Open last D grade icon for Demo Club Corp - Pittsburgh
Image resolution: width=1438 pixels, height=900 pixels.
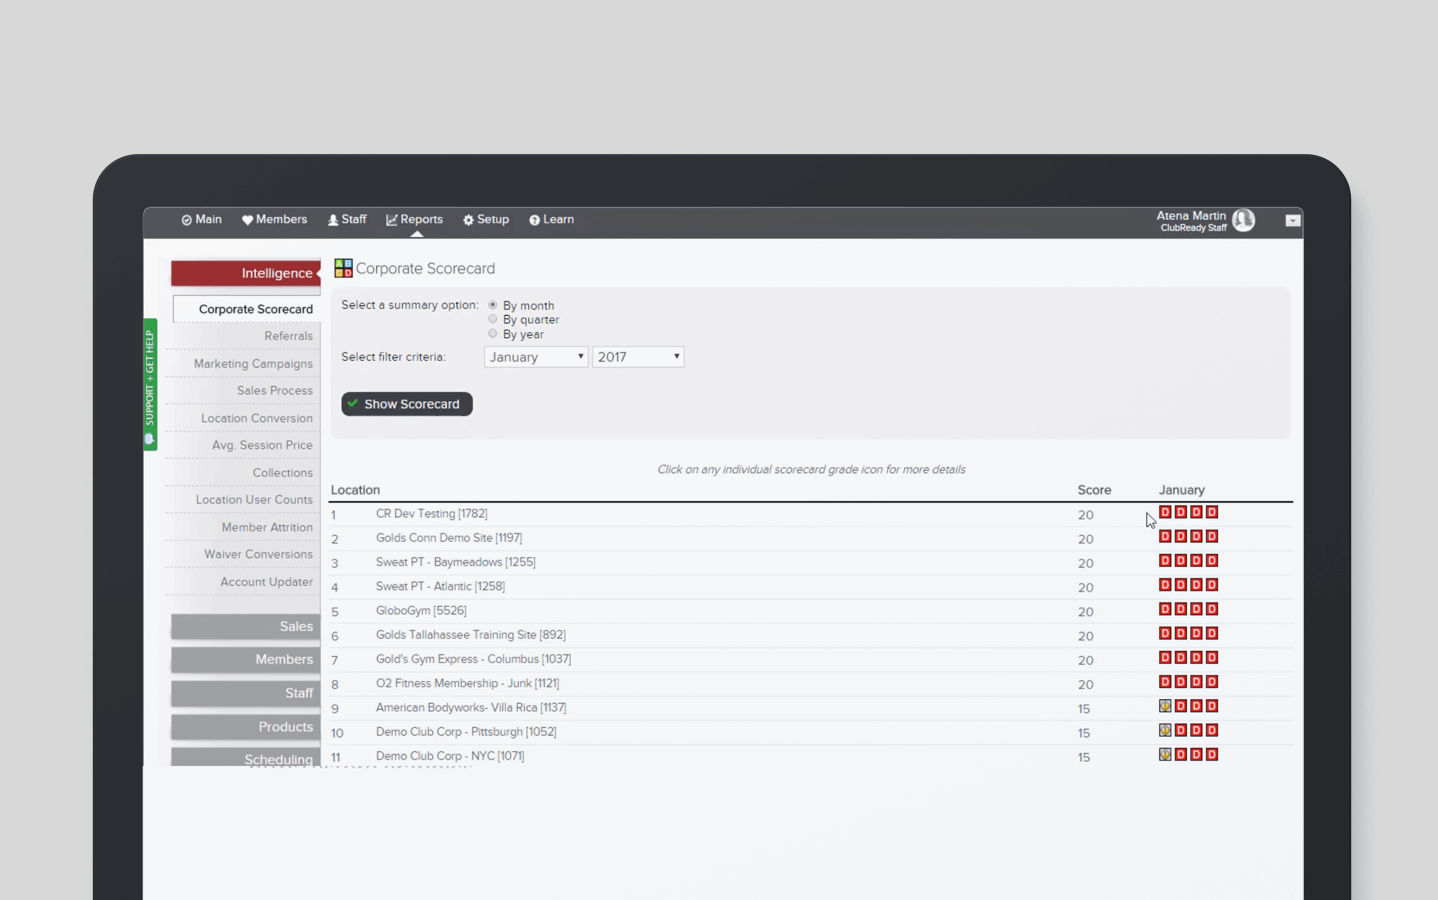pos(1212,730)
